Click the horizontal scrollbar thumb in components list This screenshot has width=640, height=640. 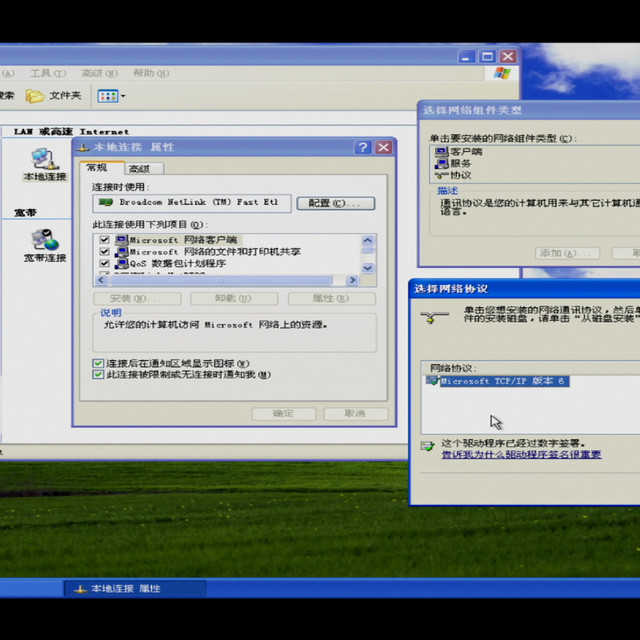220,280
